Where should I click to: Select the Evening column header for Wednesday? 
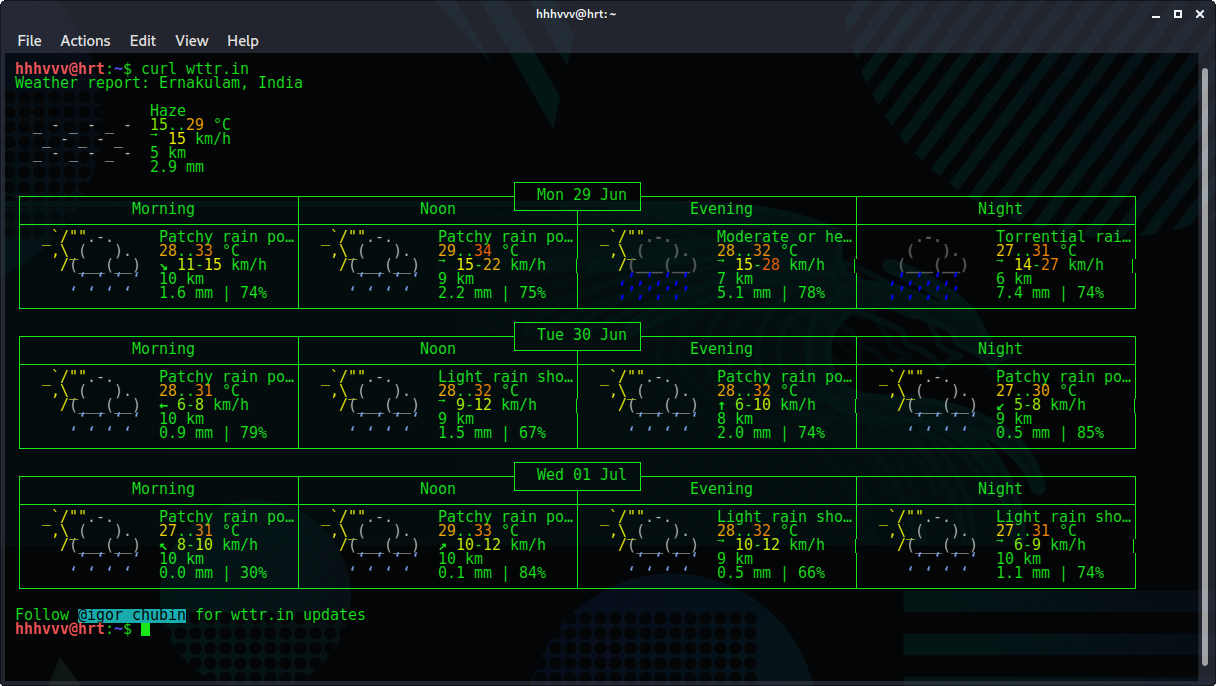coord(721,488)
